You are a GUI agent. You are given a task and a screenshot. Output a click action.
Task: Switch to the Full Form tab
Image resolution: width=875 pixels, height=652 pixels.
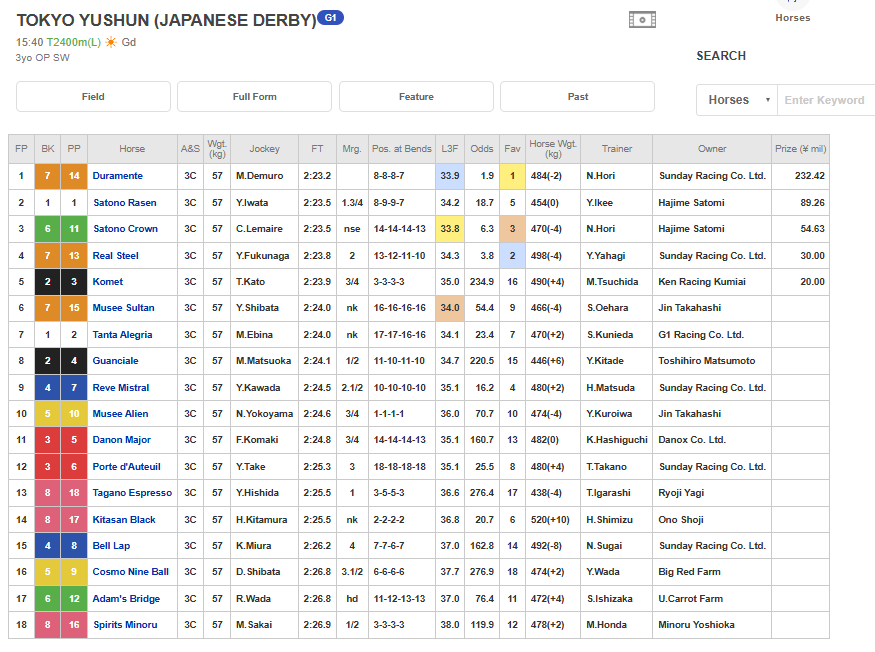coord(254,97)
